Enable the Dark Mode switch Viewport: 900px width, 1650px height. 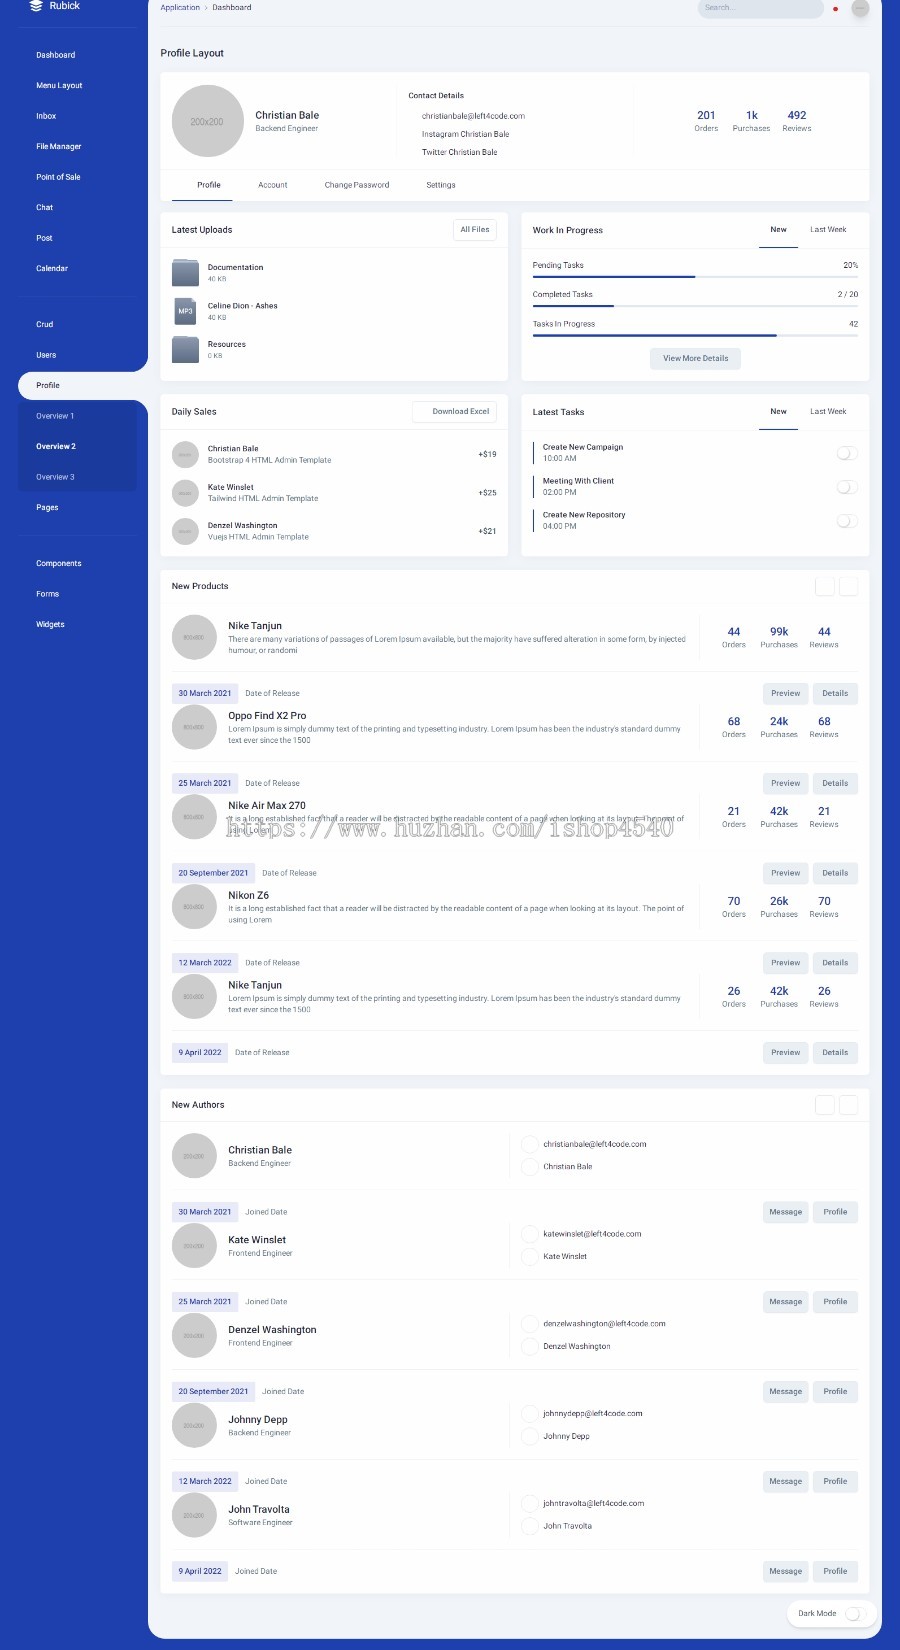point(855,1613)
